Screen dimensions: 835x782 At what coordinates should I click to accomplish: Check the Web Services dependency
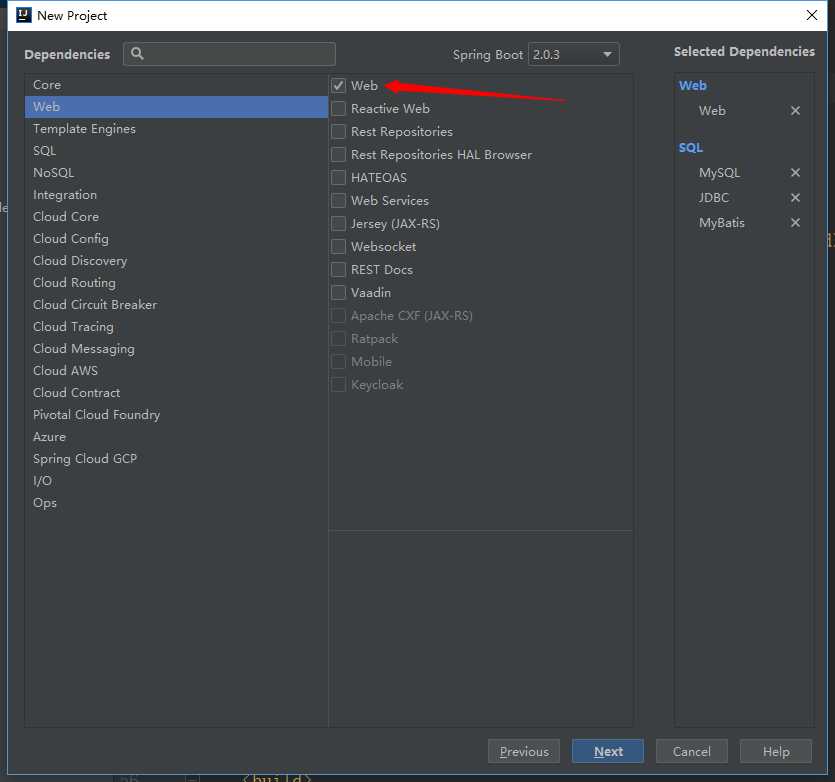click(339, 201)
